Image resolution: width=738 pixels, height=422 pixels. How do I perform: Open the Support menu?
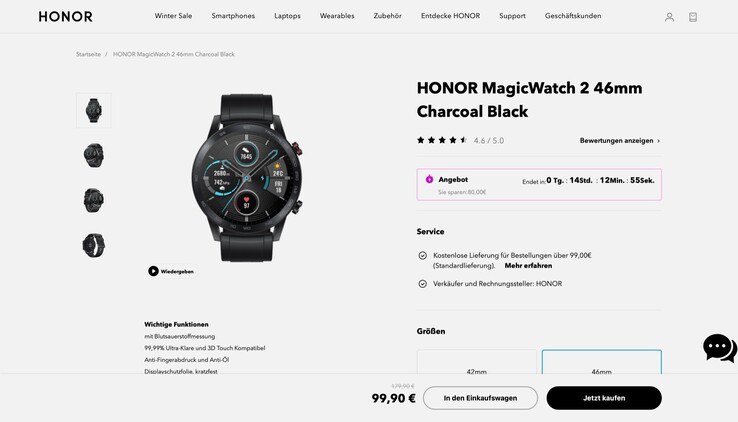pyautogui.click(x=512, y=16)
